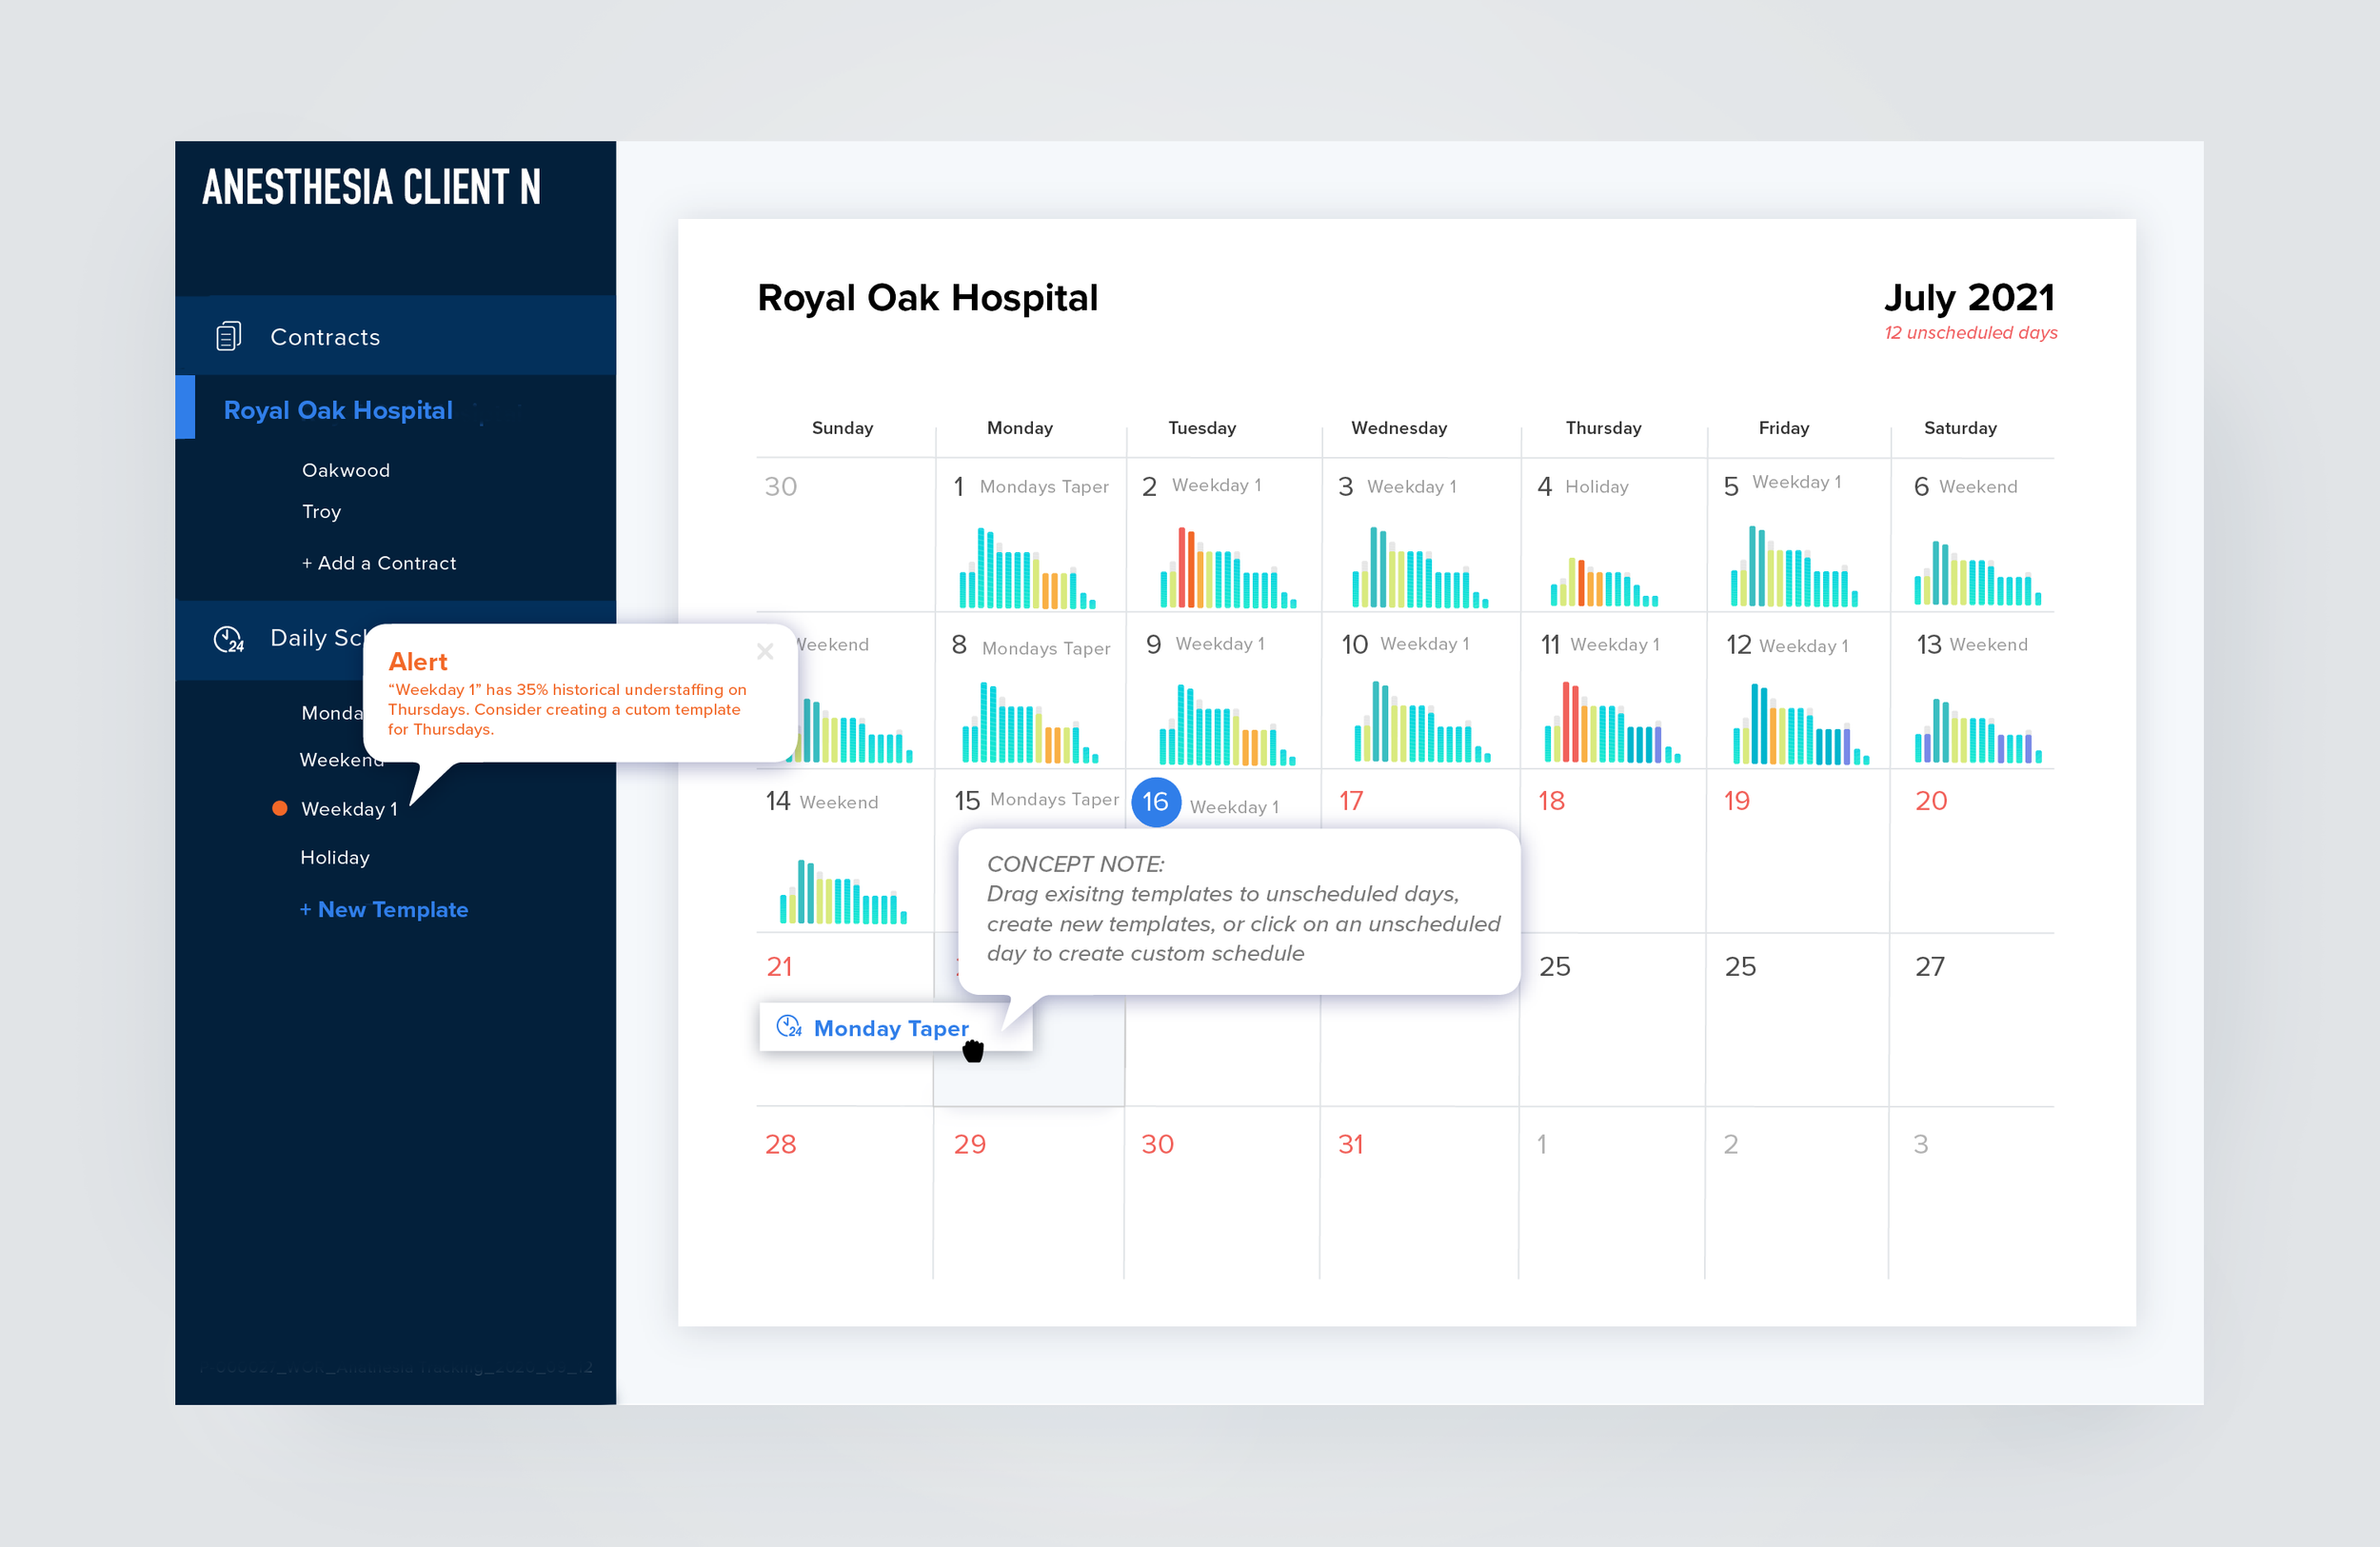Click the New Template link

point(384,909)
